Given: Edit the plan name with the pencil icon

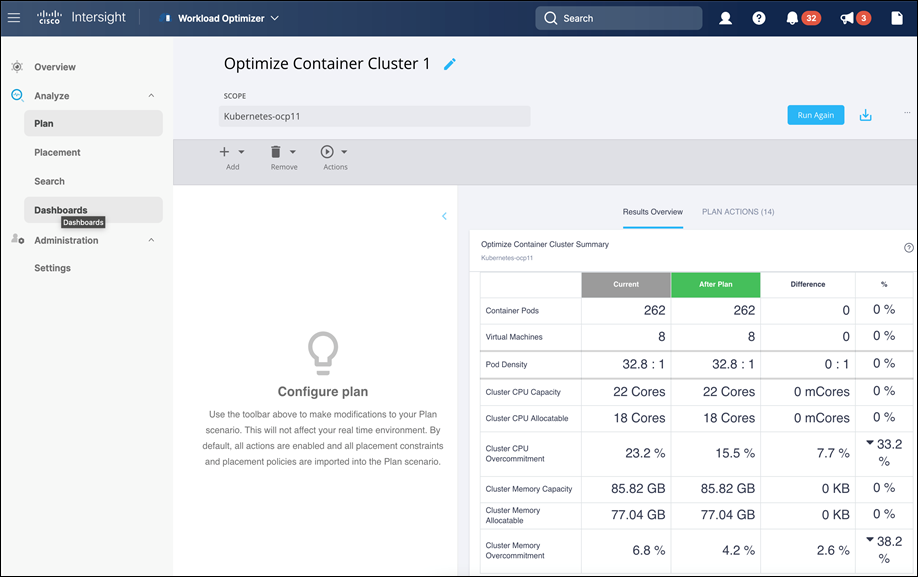Looking at the screenshot, I should pyautogui.click(x=449, y=63).
